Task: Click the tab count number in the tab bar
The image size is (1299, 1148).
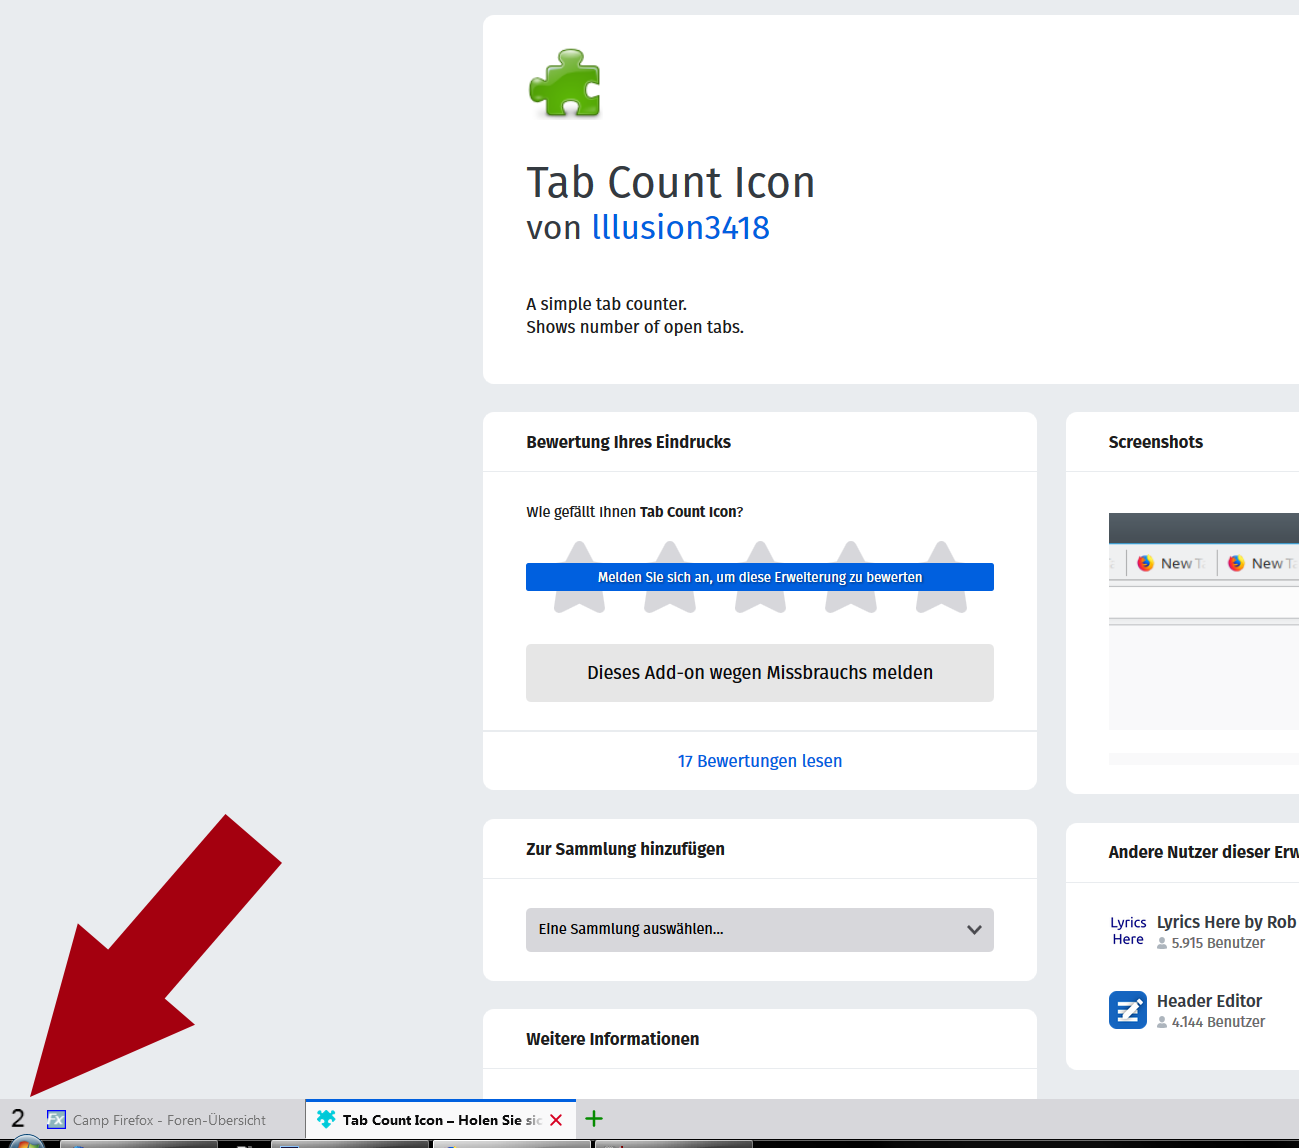Action: (x=18, y=1119)
